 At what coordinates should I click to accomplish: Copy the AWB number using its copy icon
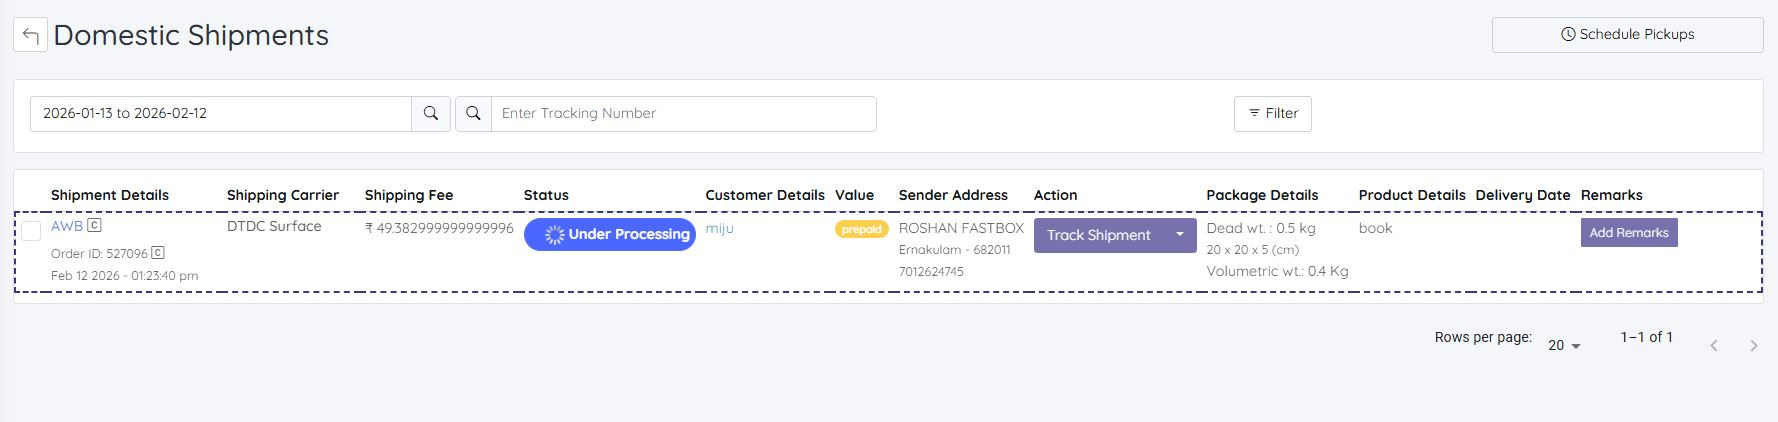(94, 226)
